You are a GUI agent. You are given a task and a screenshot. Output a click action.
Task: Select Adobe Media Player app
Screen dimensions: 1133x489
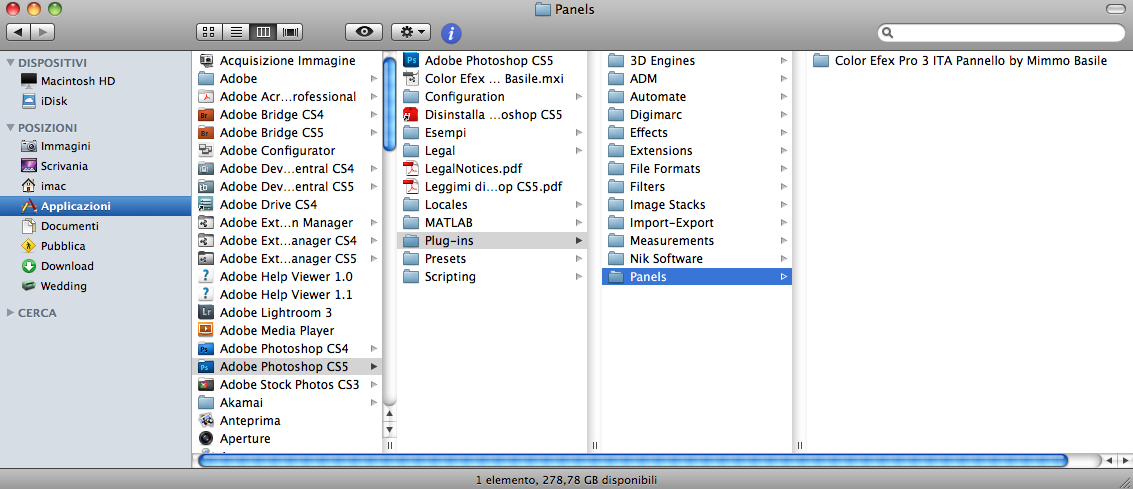(287, 330)
